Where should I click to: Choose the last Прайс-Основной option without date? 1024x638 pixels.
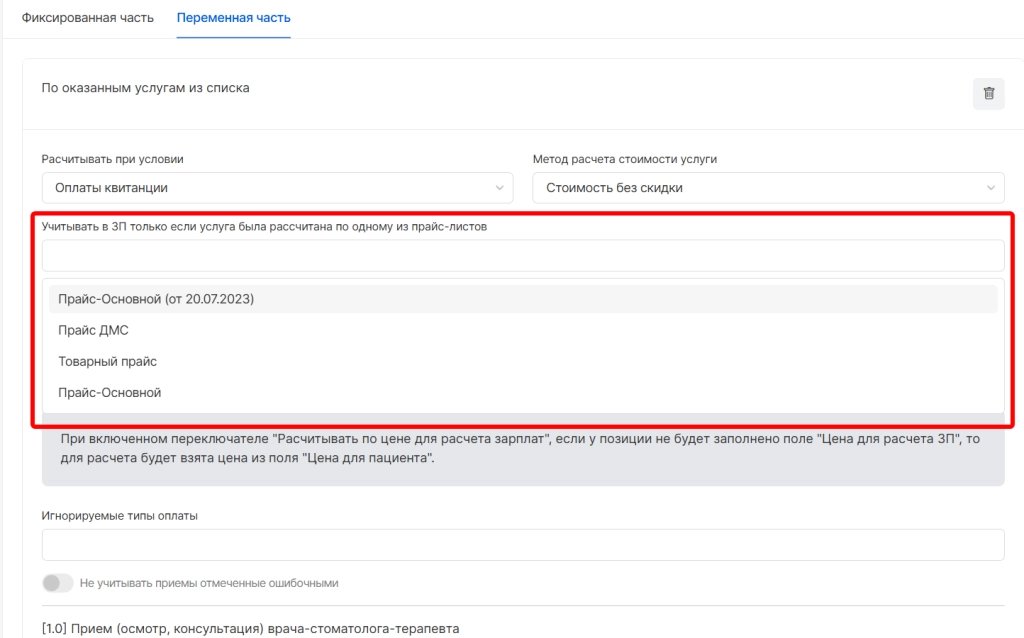tap(109, 393)
